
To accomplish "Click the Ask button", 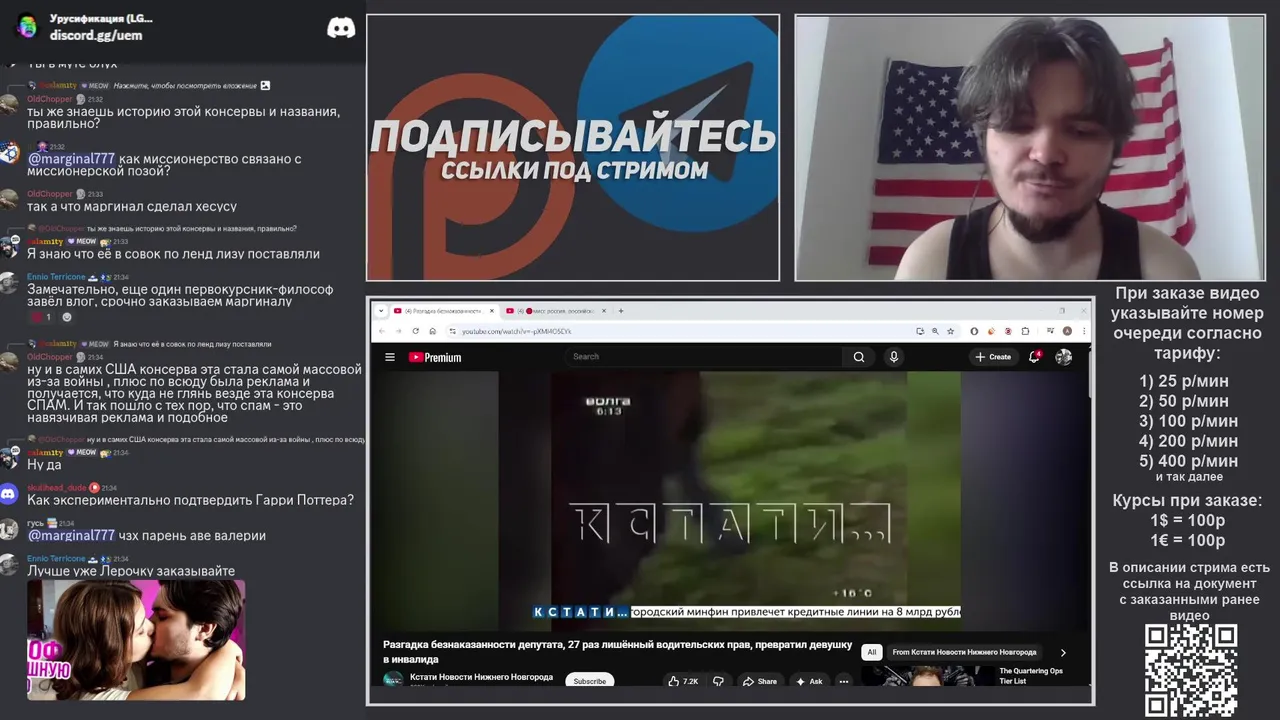I will point(808,681).
